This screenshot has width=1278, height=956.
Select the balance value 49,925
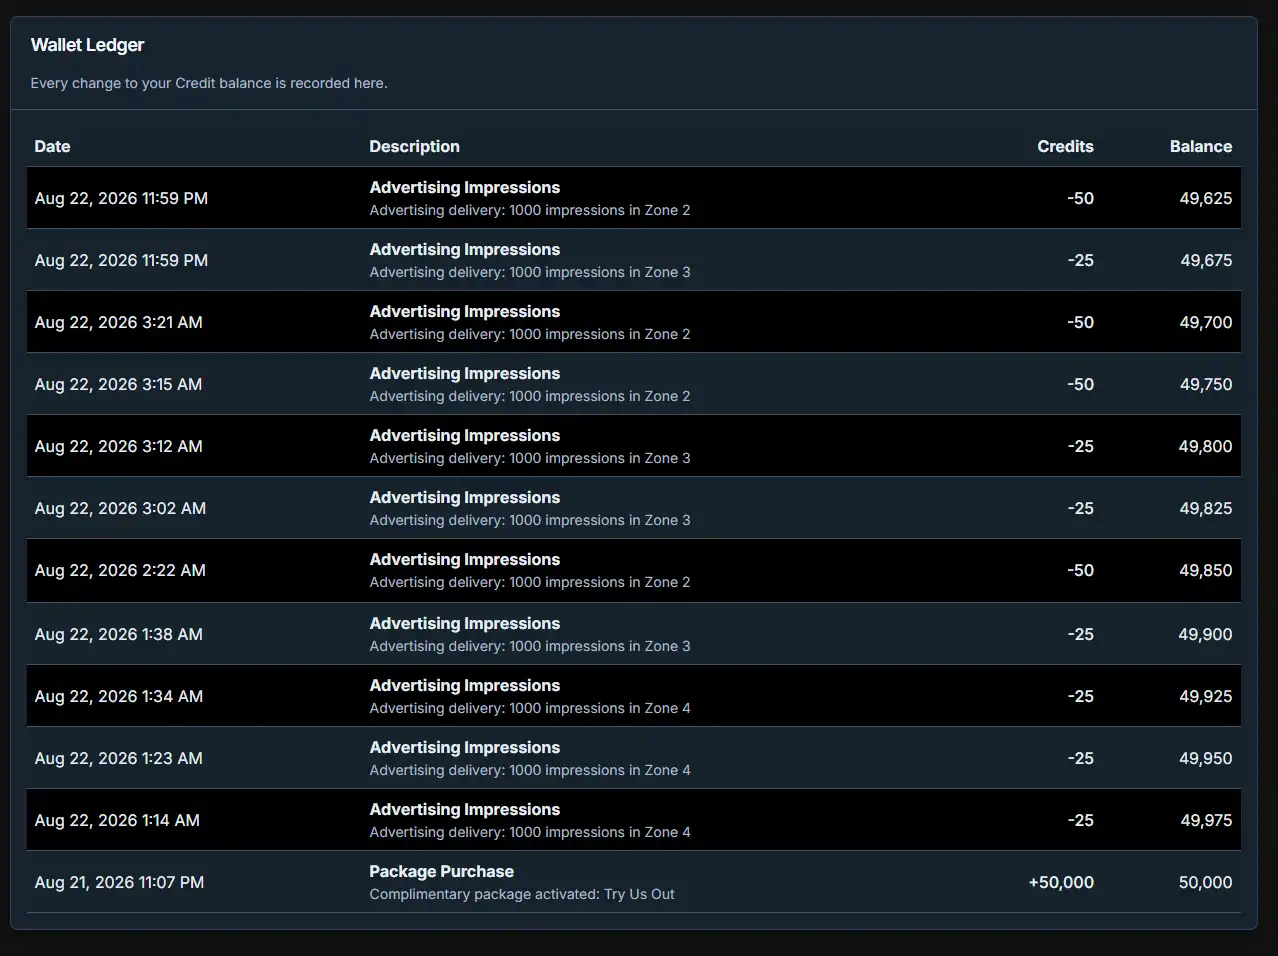tap(1205, 696)
